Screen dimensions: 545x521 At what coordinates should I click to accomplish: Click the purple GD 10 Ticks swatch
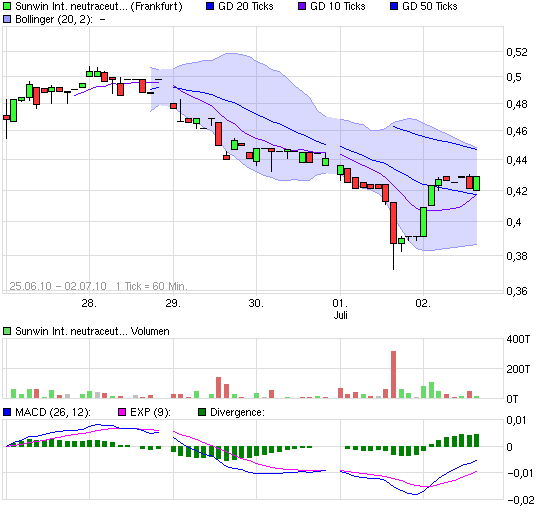click(x=302, y=6)
